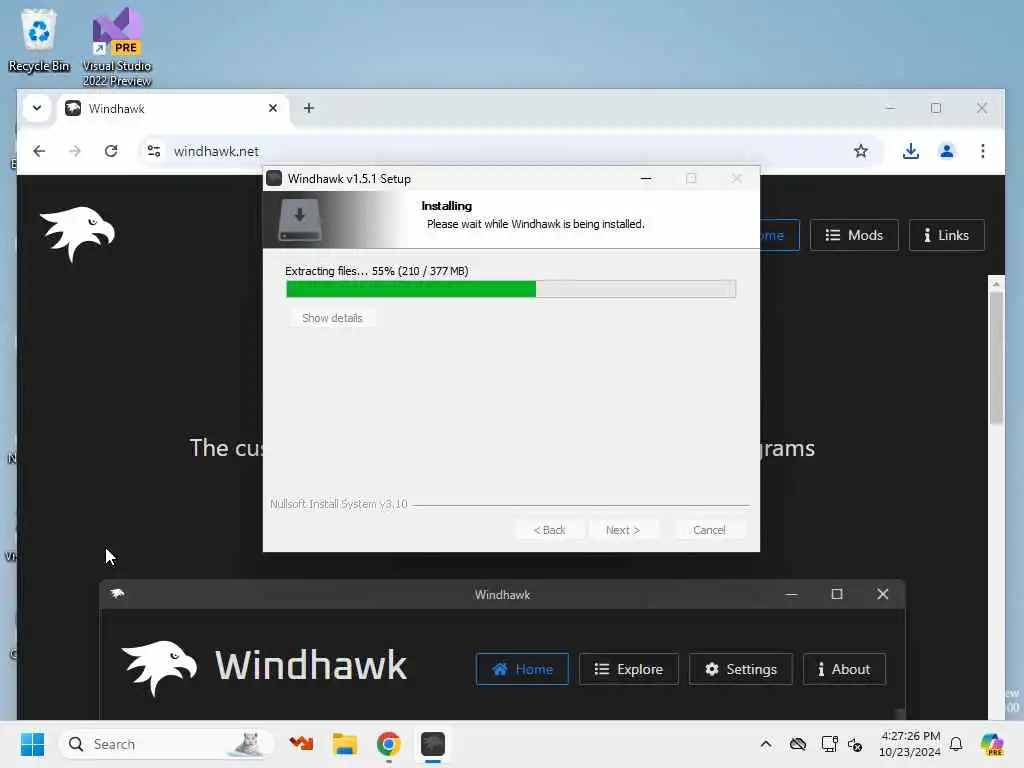
Task: Click the OneDrive cloud tray icon
Action: 797,744
